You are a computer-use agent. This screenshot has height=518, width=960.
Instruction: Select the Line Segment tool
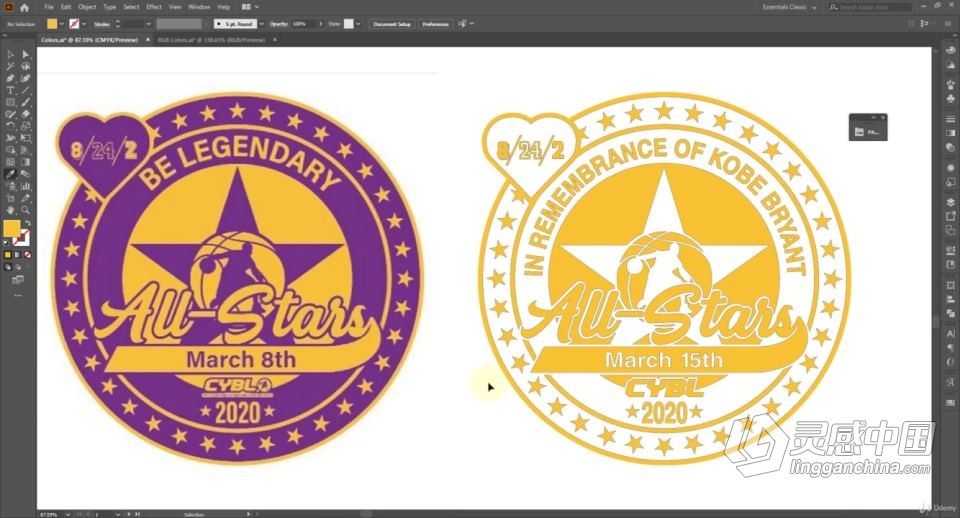coord(26,91)
